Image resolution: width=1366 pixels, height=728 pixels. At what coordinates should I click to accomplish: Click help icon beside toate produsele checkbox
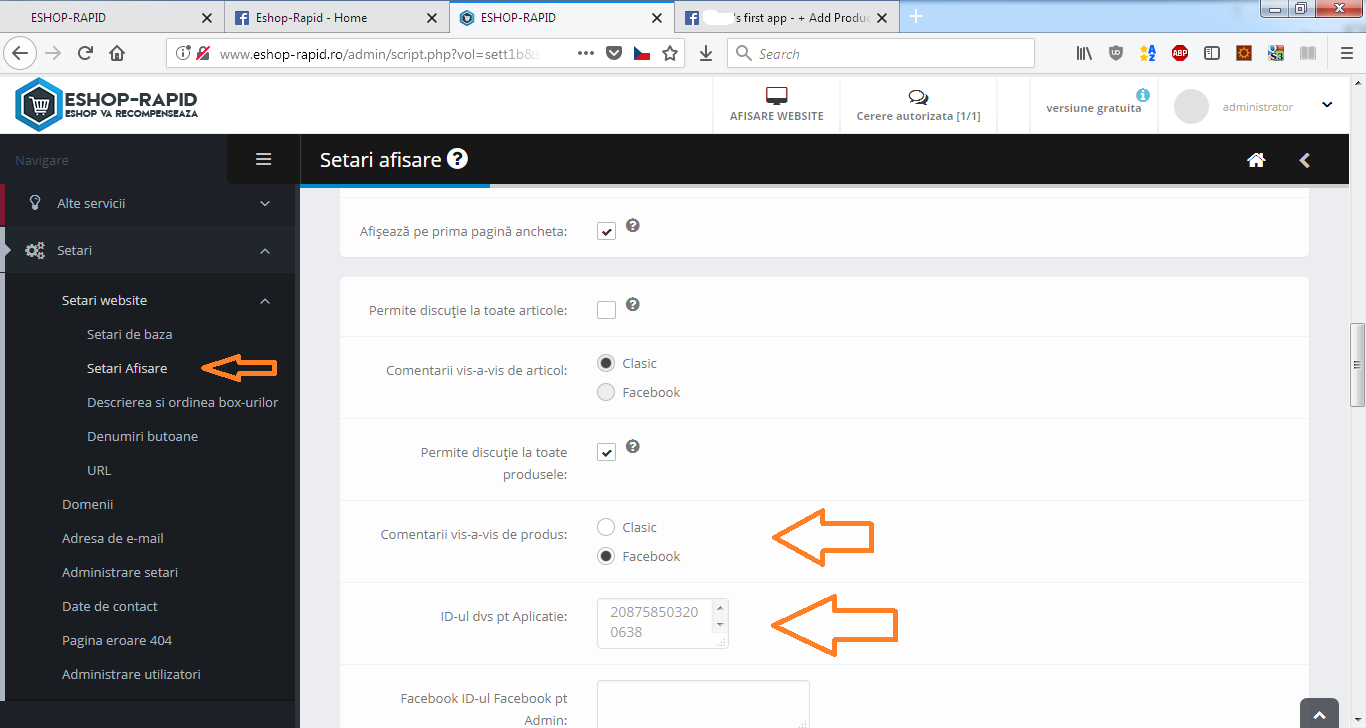(x=633, y=447)
